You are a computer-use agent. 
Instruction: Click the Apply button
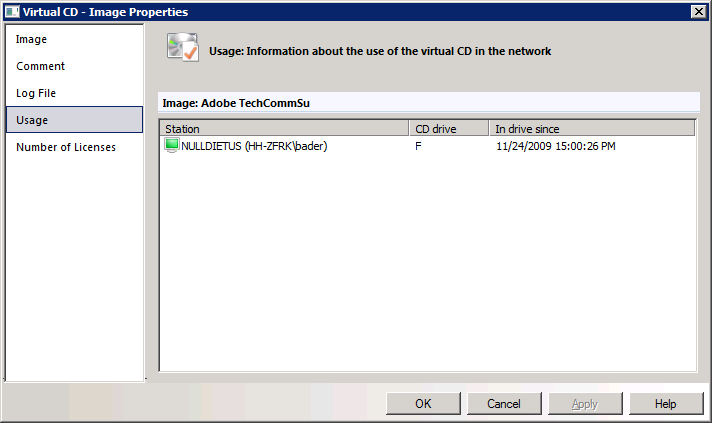point(585,403)
